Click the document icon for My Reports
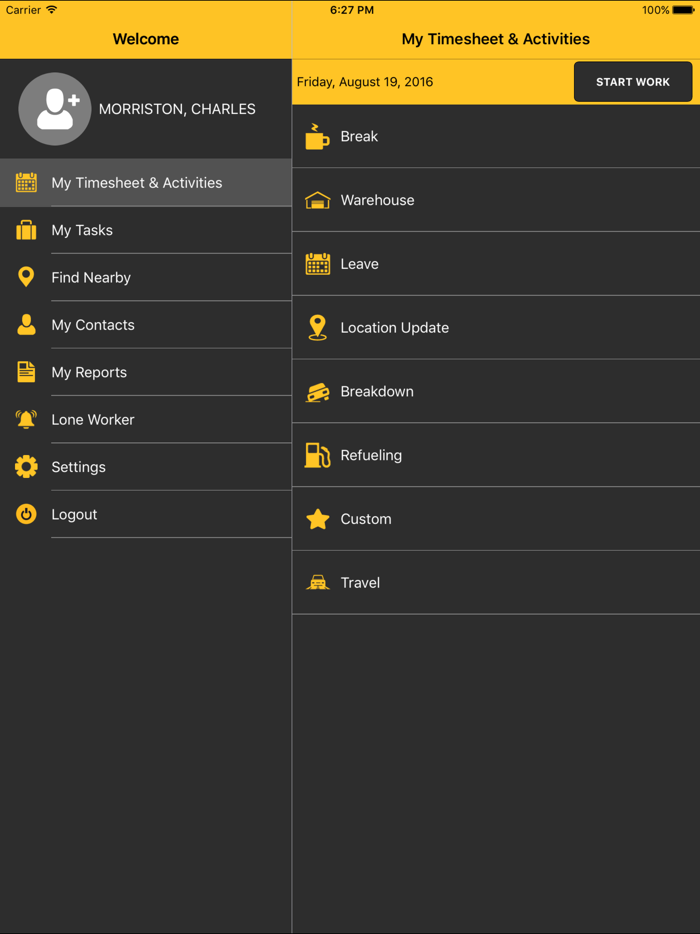 pyautogui.click(x=26, y=372)
